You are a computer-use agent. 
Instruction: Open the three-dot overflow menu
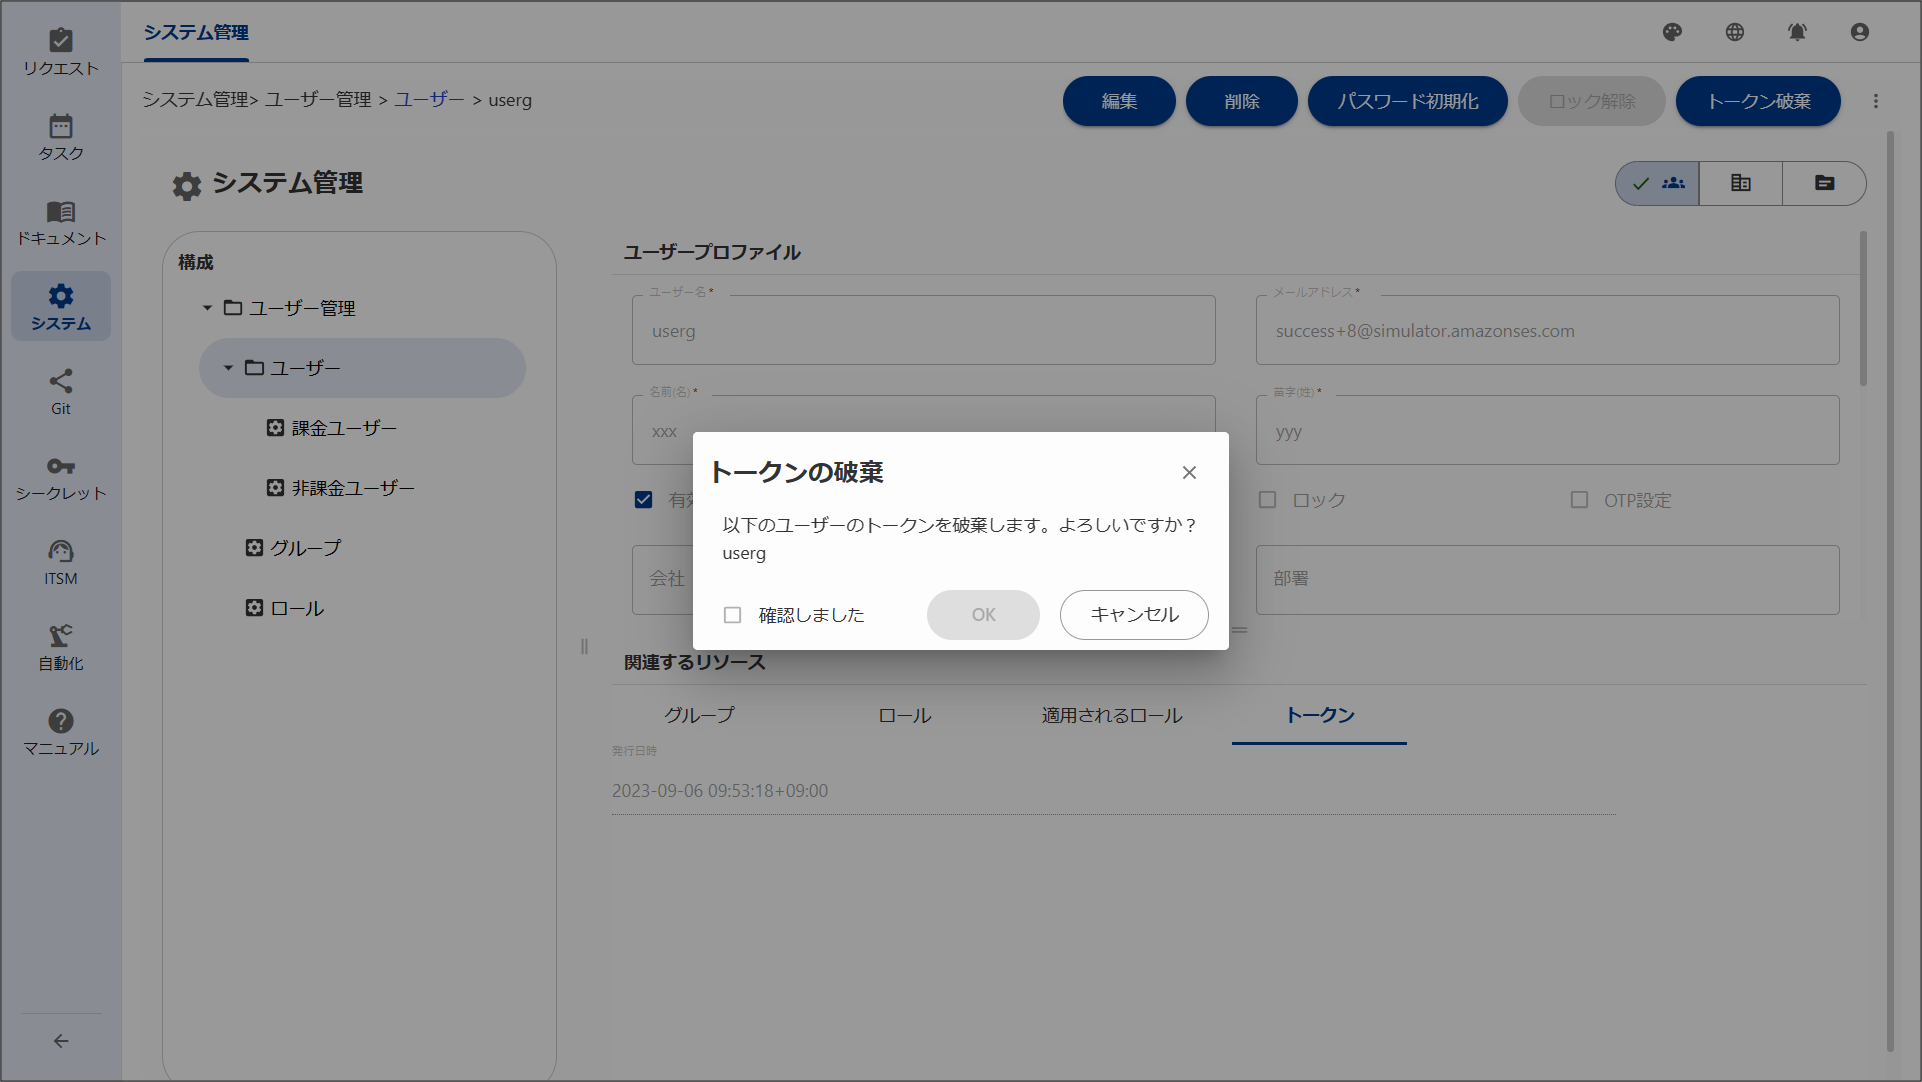(1877, 101)
